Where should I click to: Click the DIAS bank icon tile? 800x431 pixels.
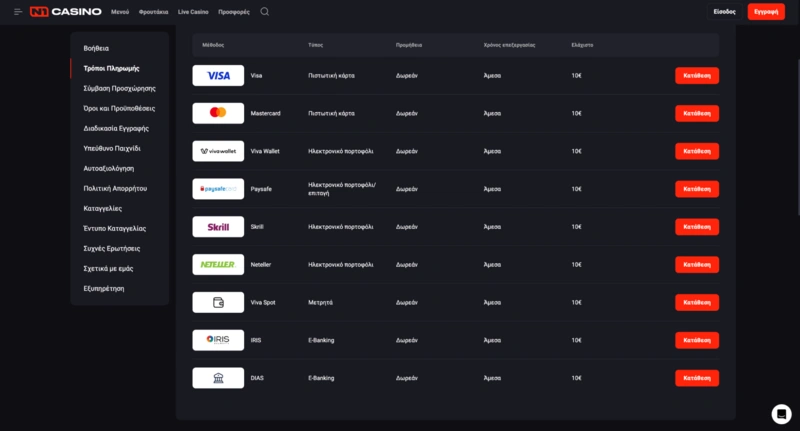click(218, 378)
